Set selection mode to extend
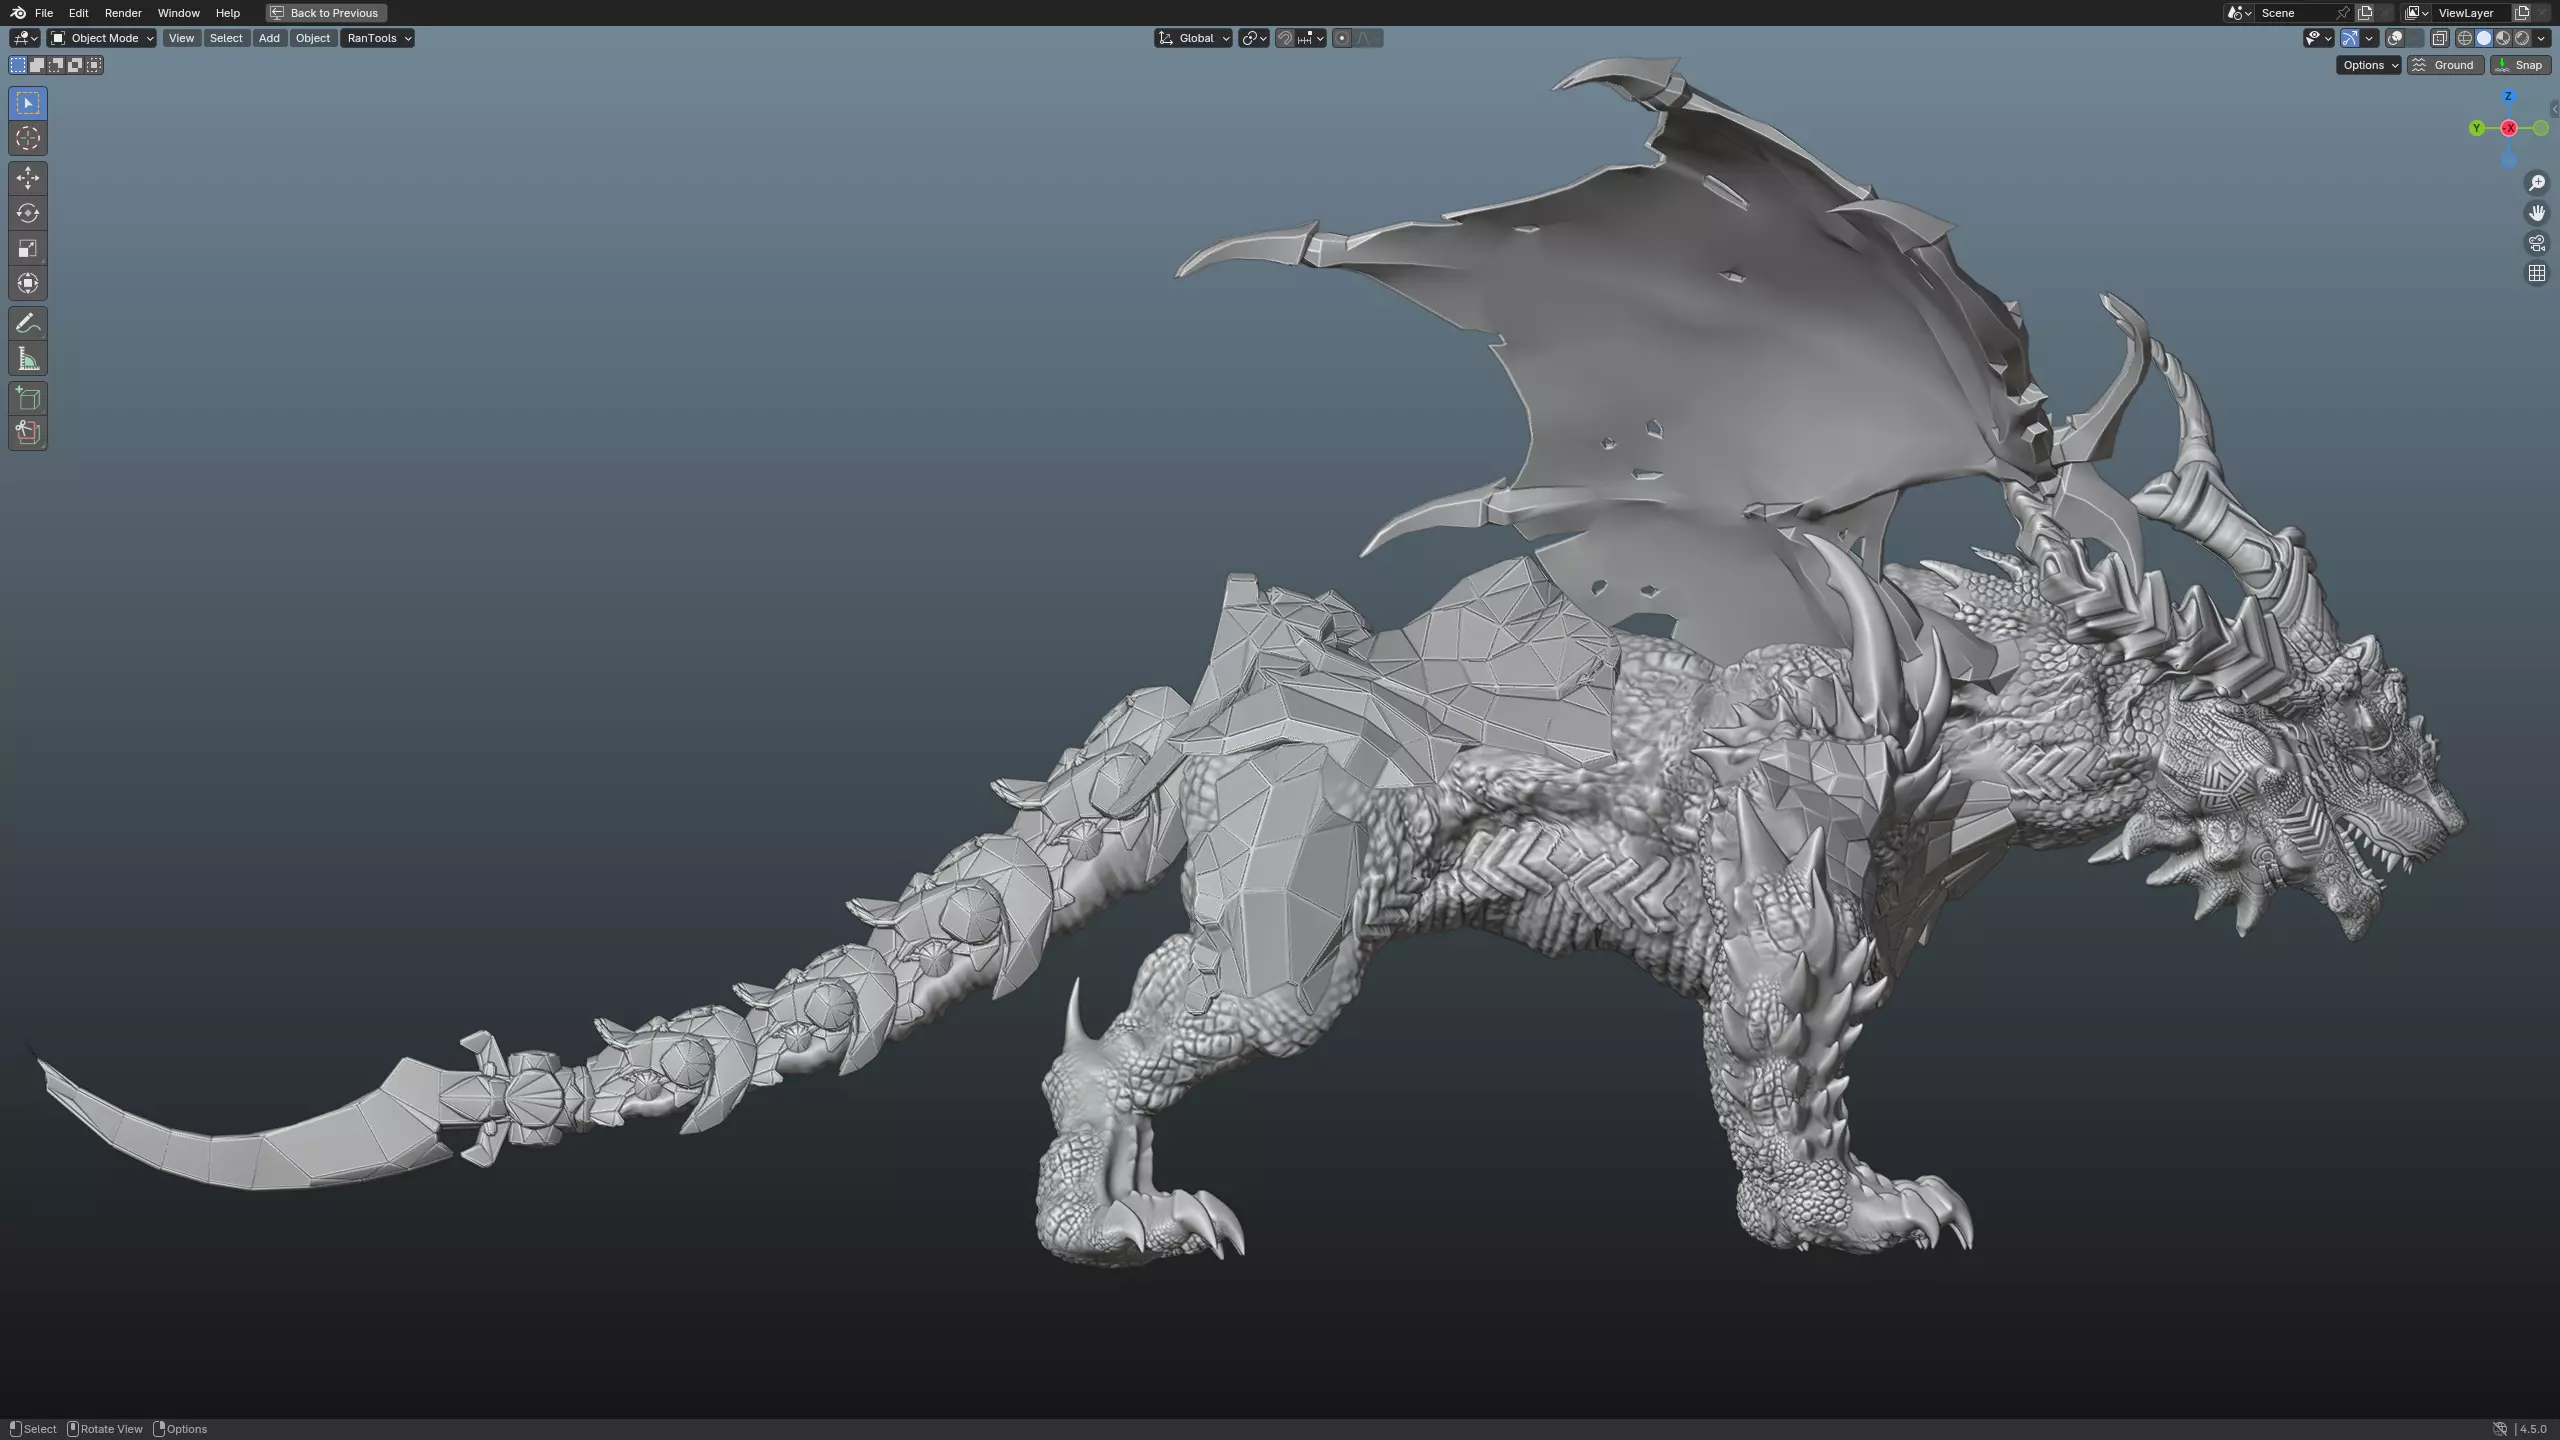Image resolution: width=2560 pixels, height=1440 pixels. point(37,65)
